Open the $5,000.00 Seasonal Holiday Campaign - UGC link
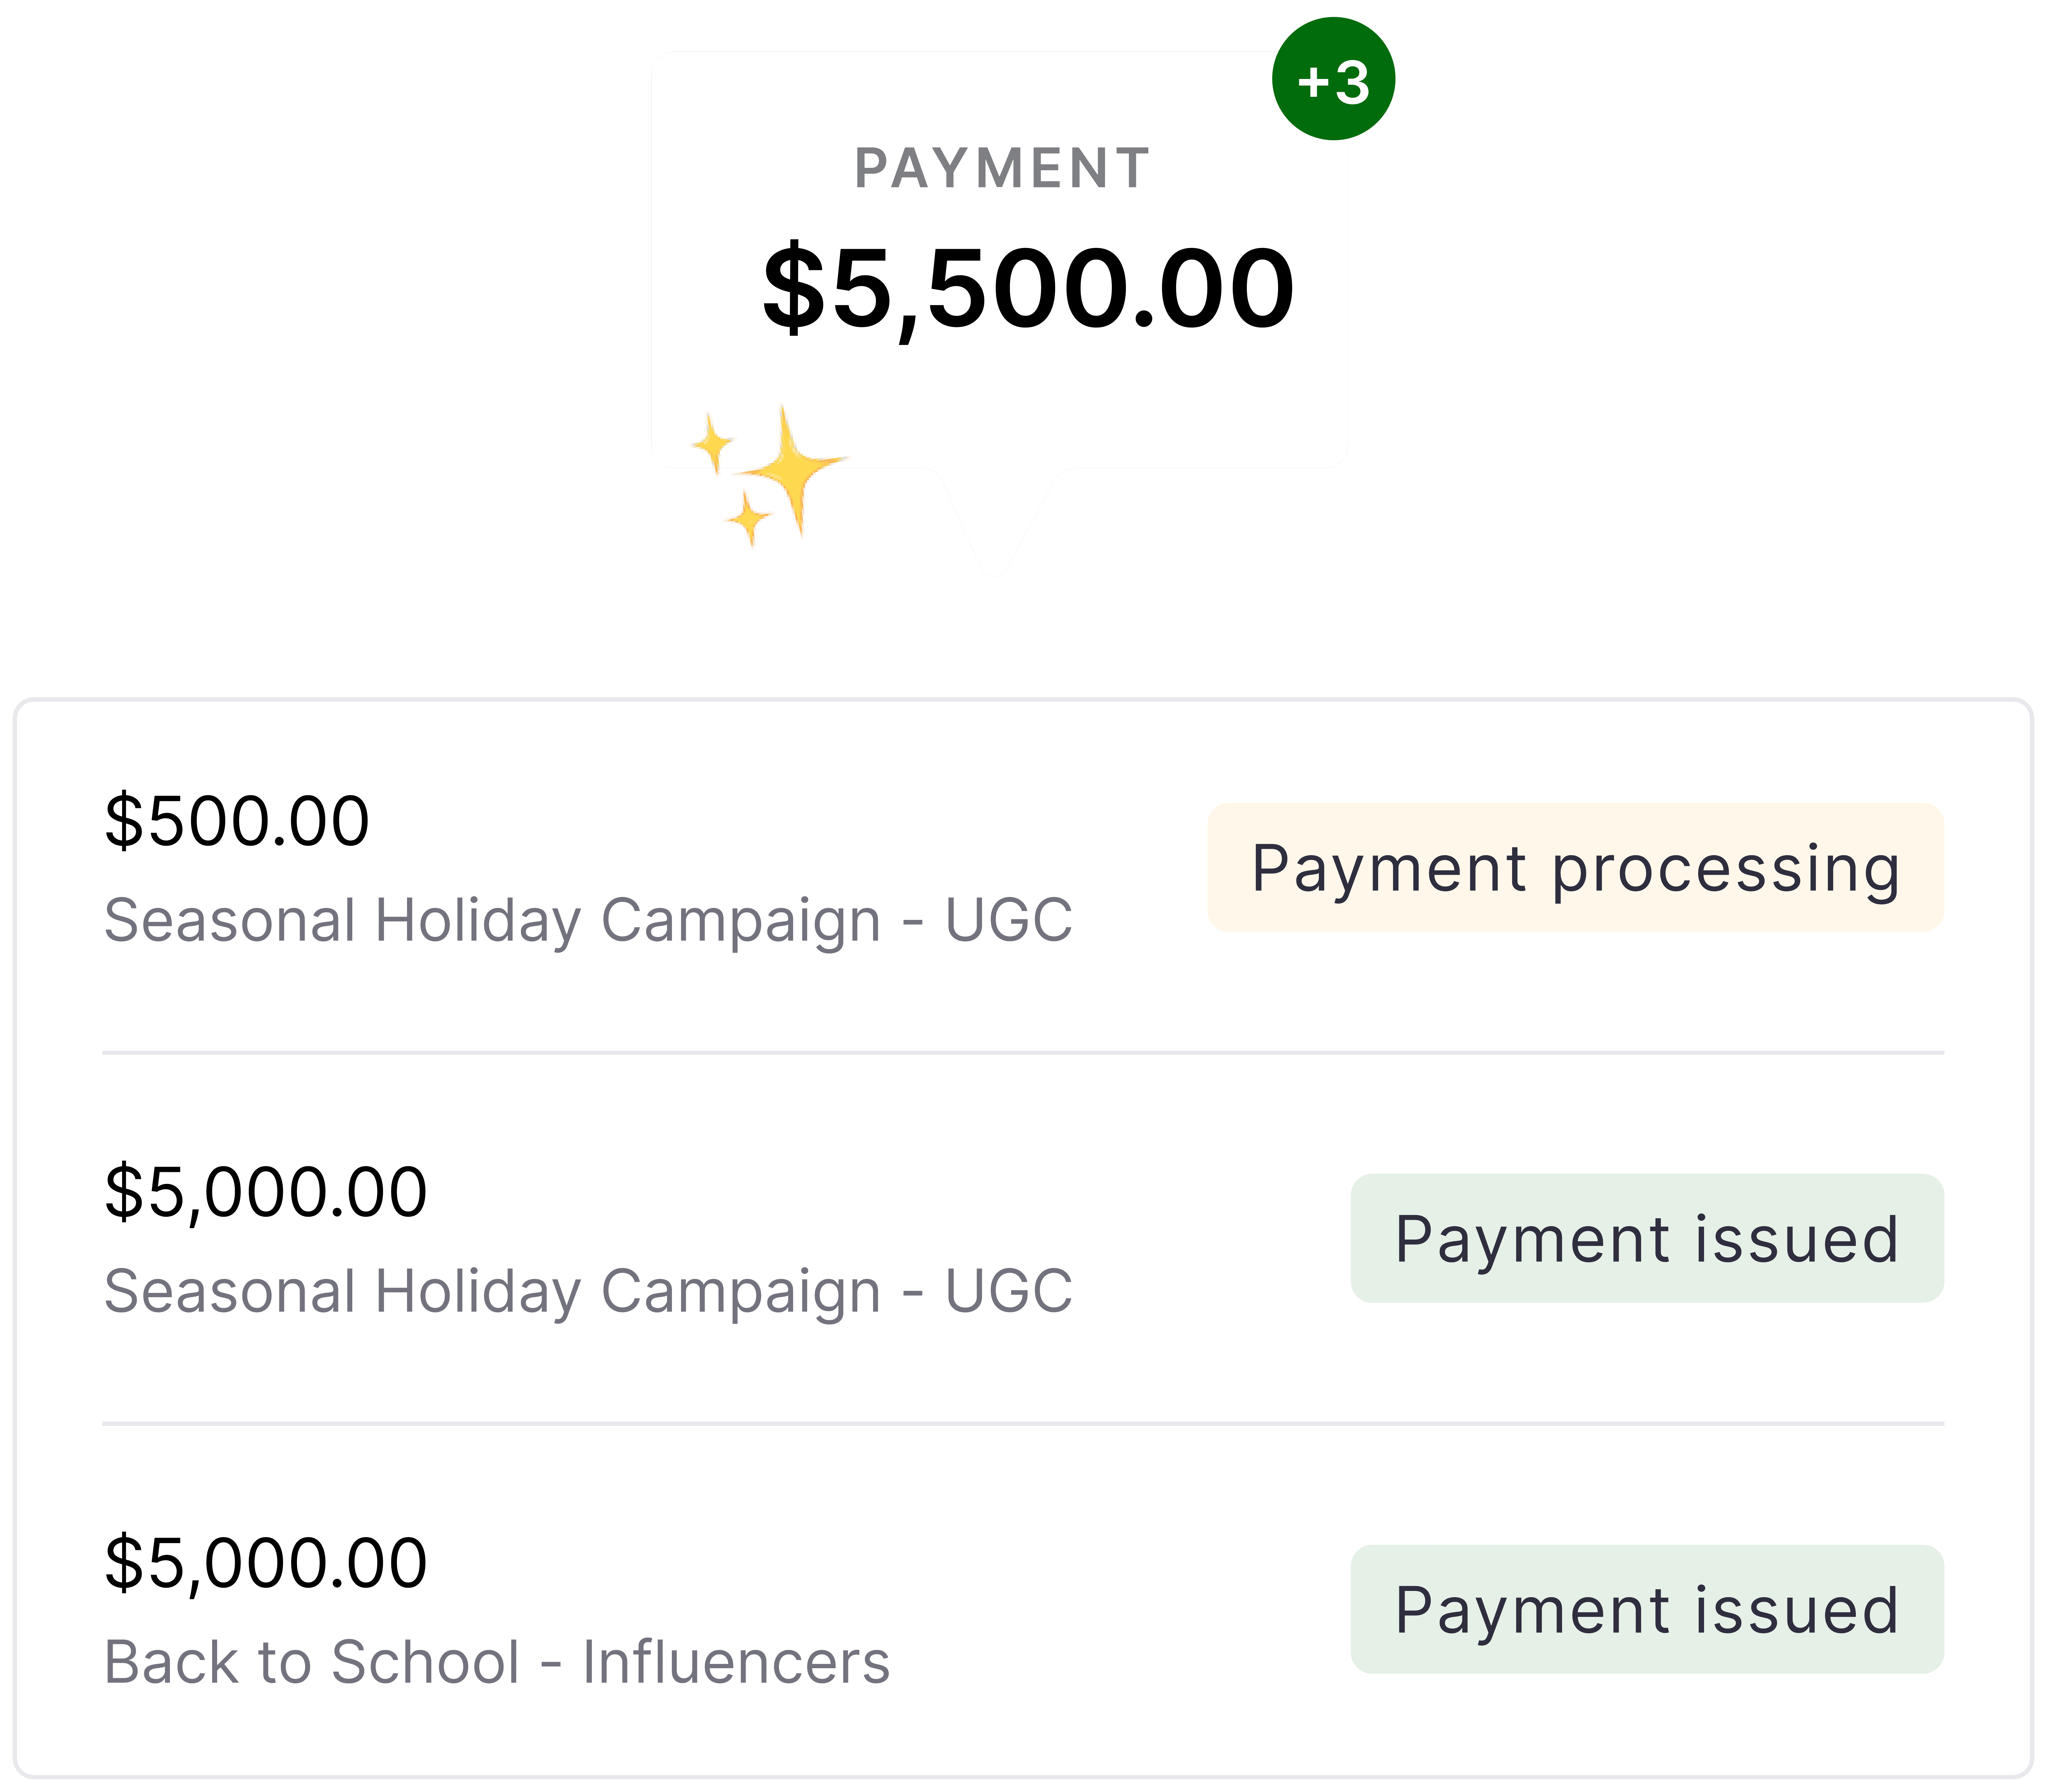 click(x=588, y=1291)
